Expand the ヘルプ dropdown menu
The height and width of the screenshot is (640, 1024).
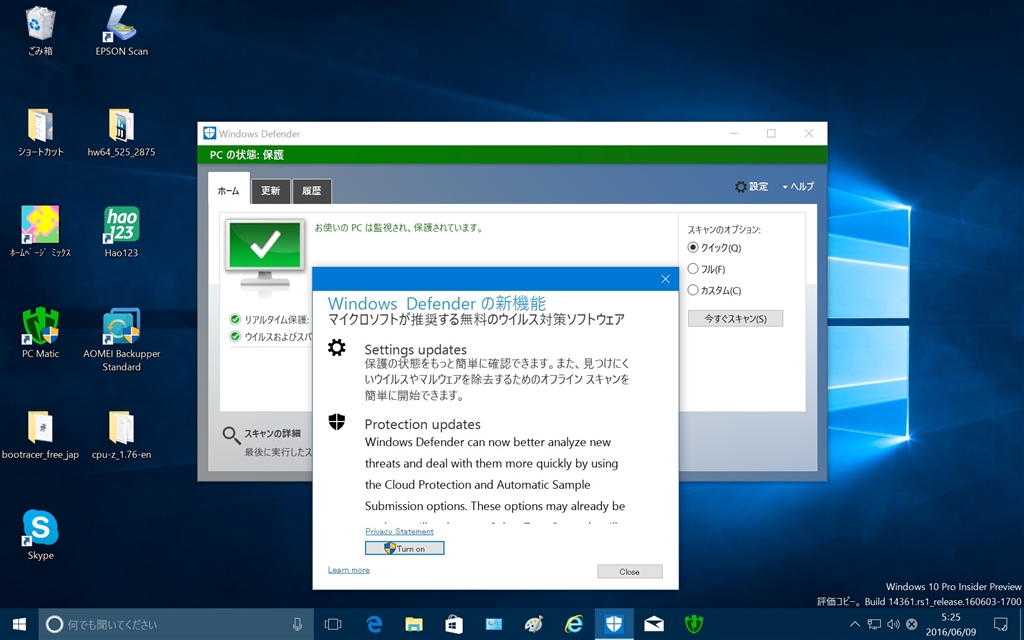(x=799, y=187)
